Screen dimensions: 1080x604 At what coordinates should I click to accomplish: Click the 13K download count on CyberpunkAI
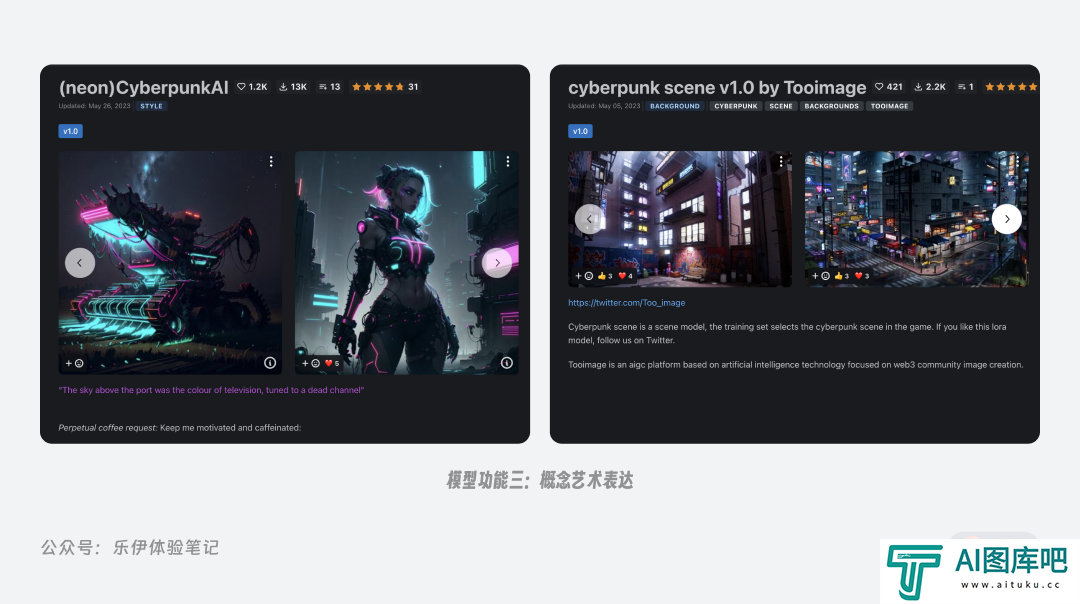(293, 87)
